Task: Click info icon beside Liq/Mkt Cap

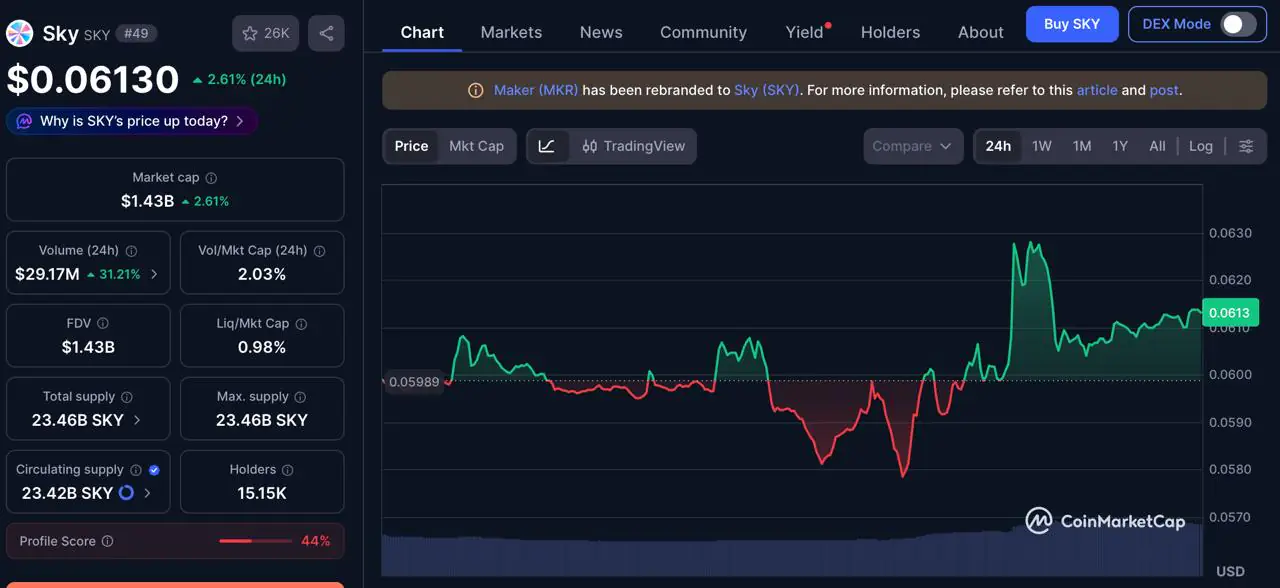Action: click(x=301, y=324)
